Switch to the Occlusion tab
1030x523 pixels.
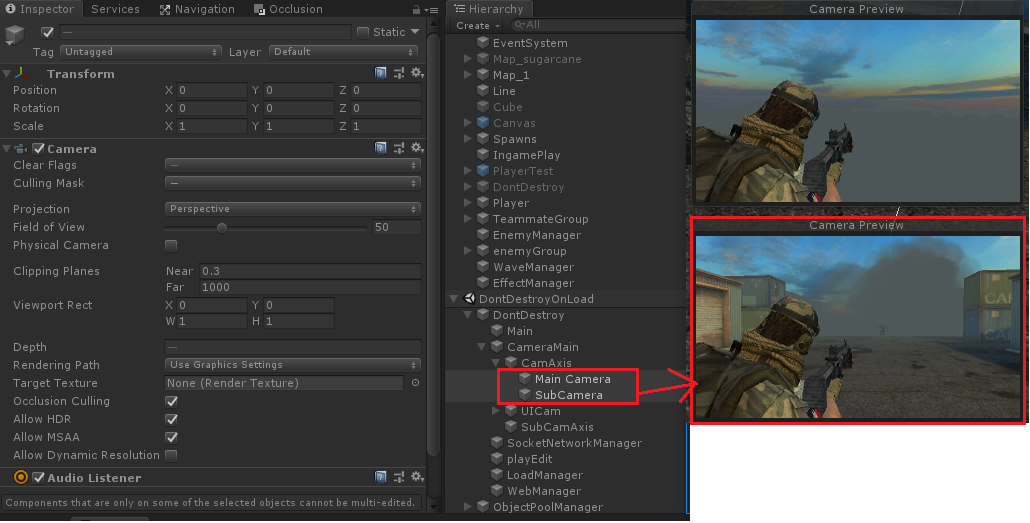pos(288,9)
